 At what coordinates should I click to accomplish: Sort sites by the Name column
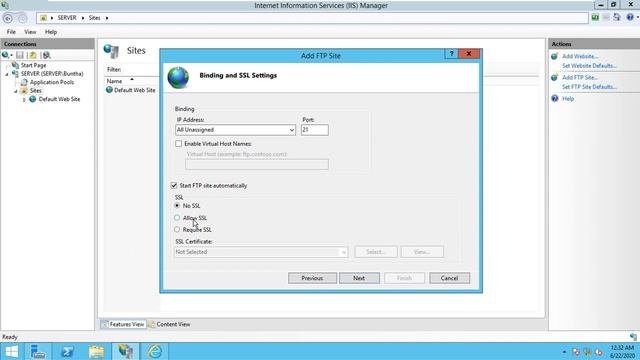[x=114, y=81]
